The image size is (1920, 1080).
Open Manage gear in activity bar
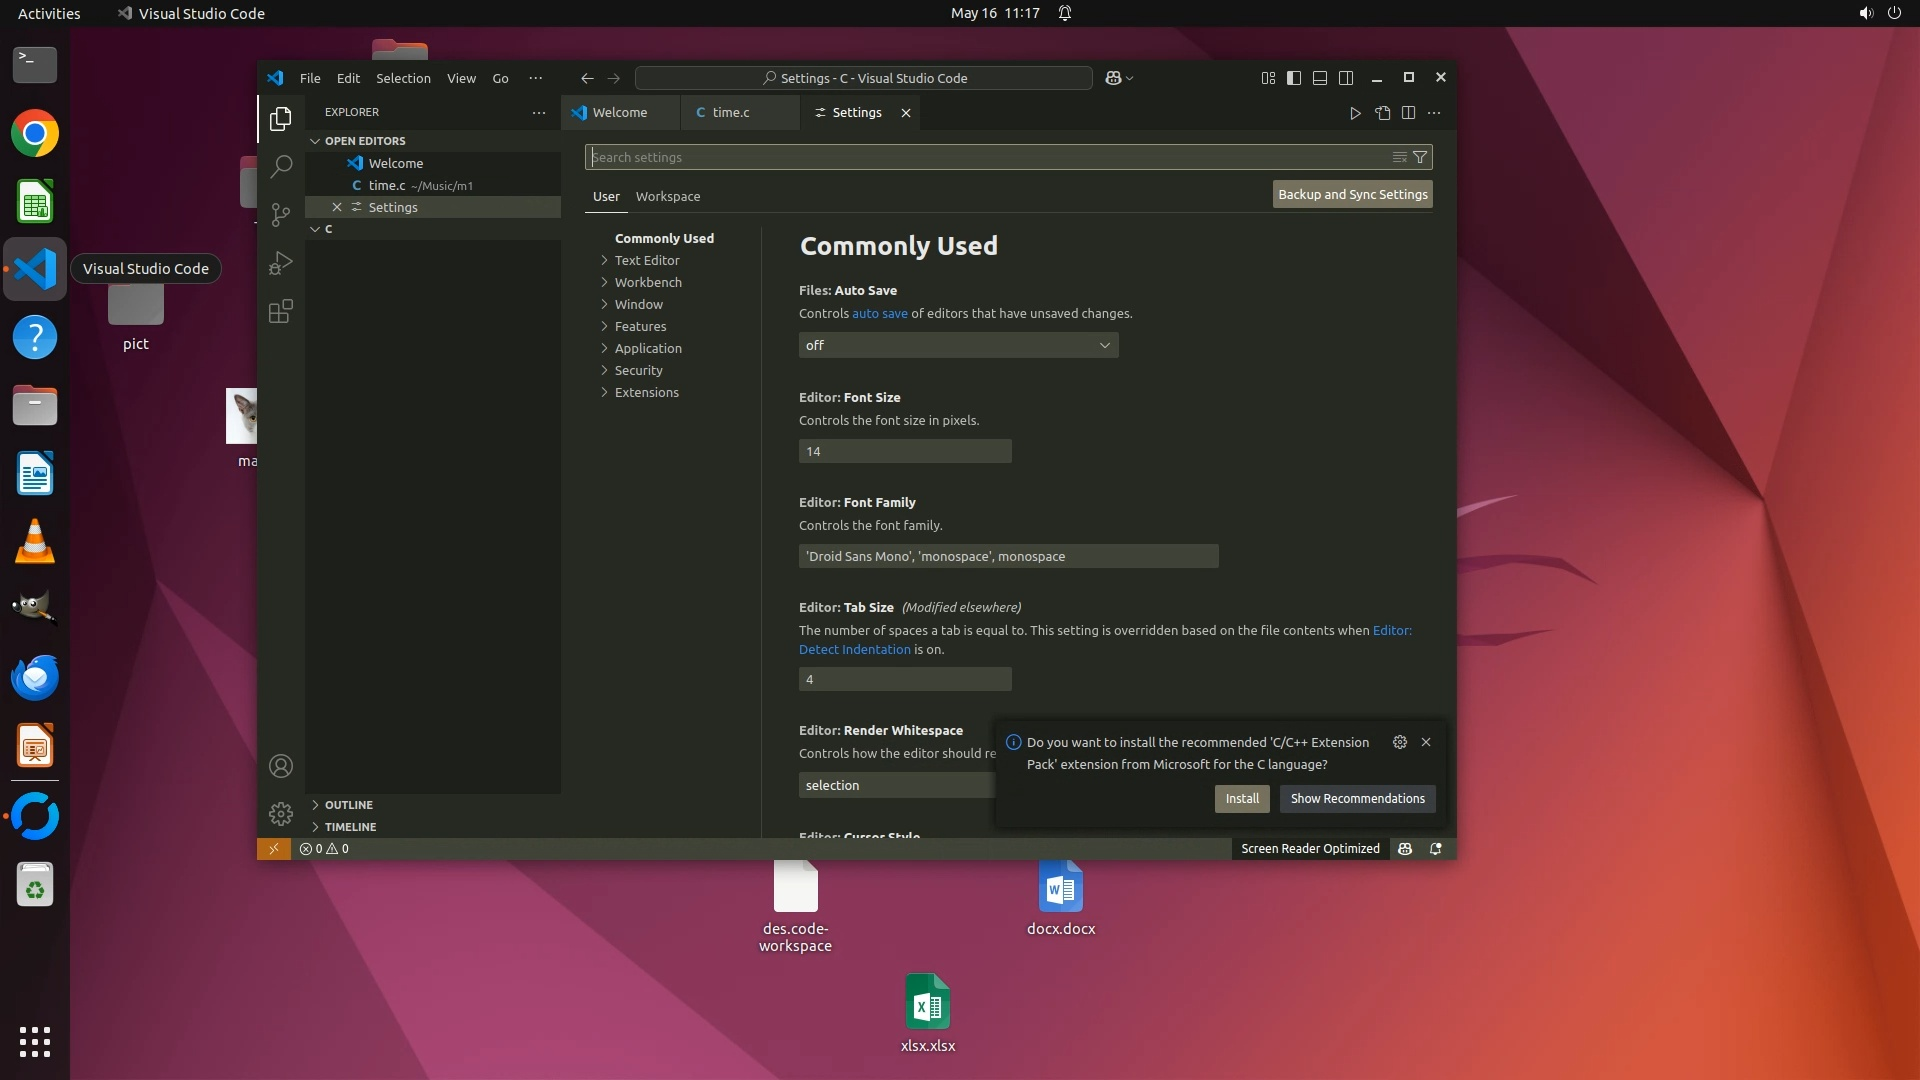tap(281, 814)
